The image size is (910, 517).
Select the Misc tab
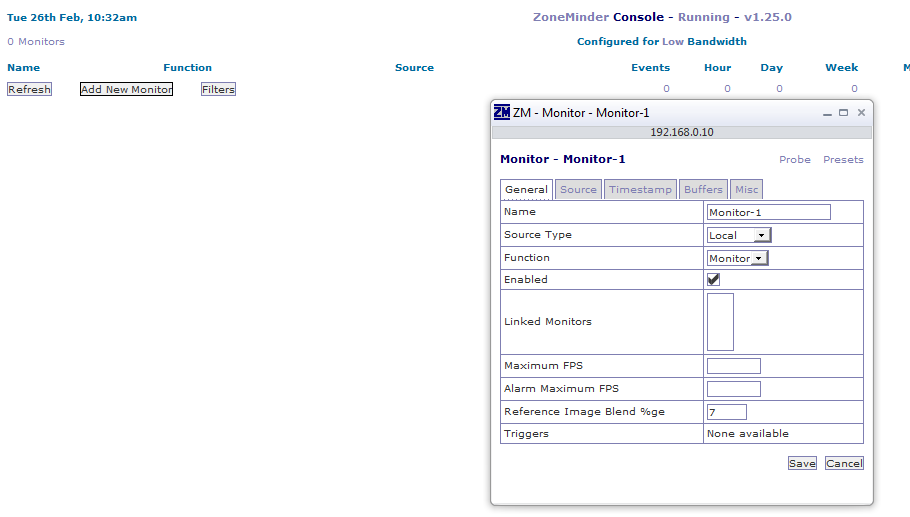746,189
